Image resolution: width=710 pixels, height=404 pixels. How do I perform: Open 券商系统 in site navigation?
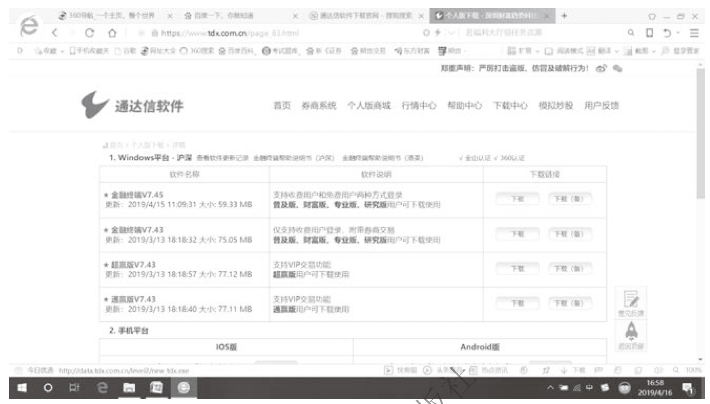click(x=319, y=106)
